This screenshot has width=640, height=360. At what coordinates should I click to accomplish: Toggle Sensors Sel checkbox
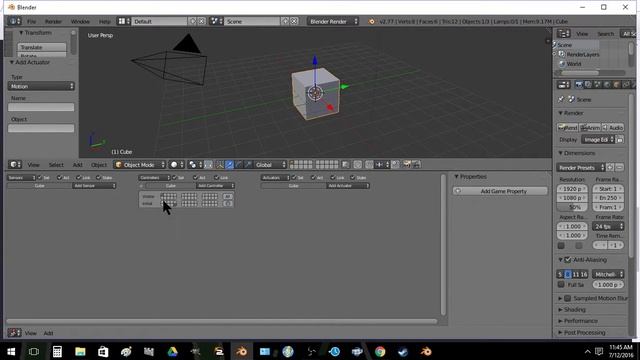point(40,178)
